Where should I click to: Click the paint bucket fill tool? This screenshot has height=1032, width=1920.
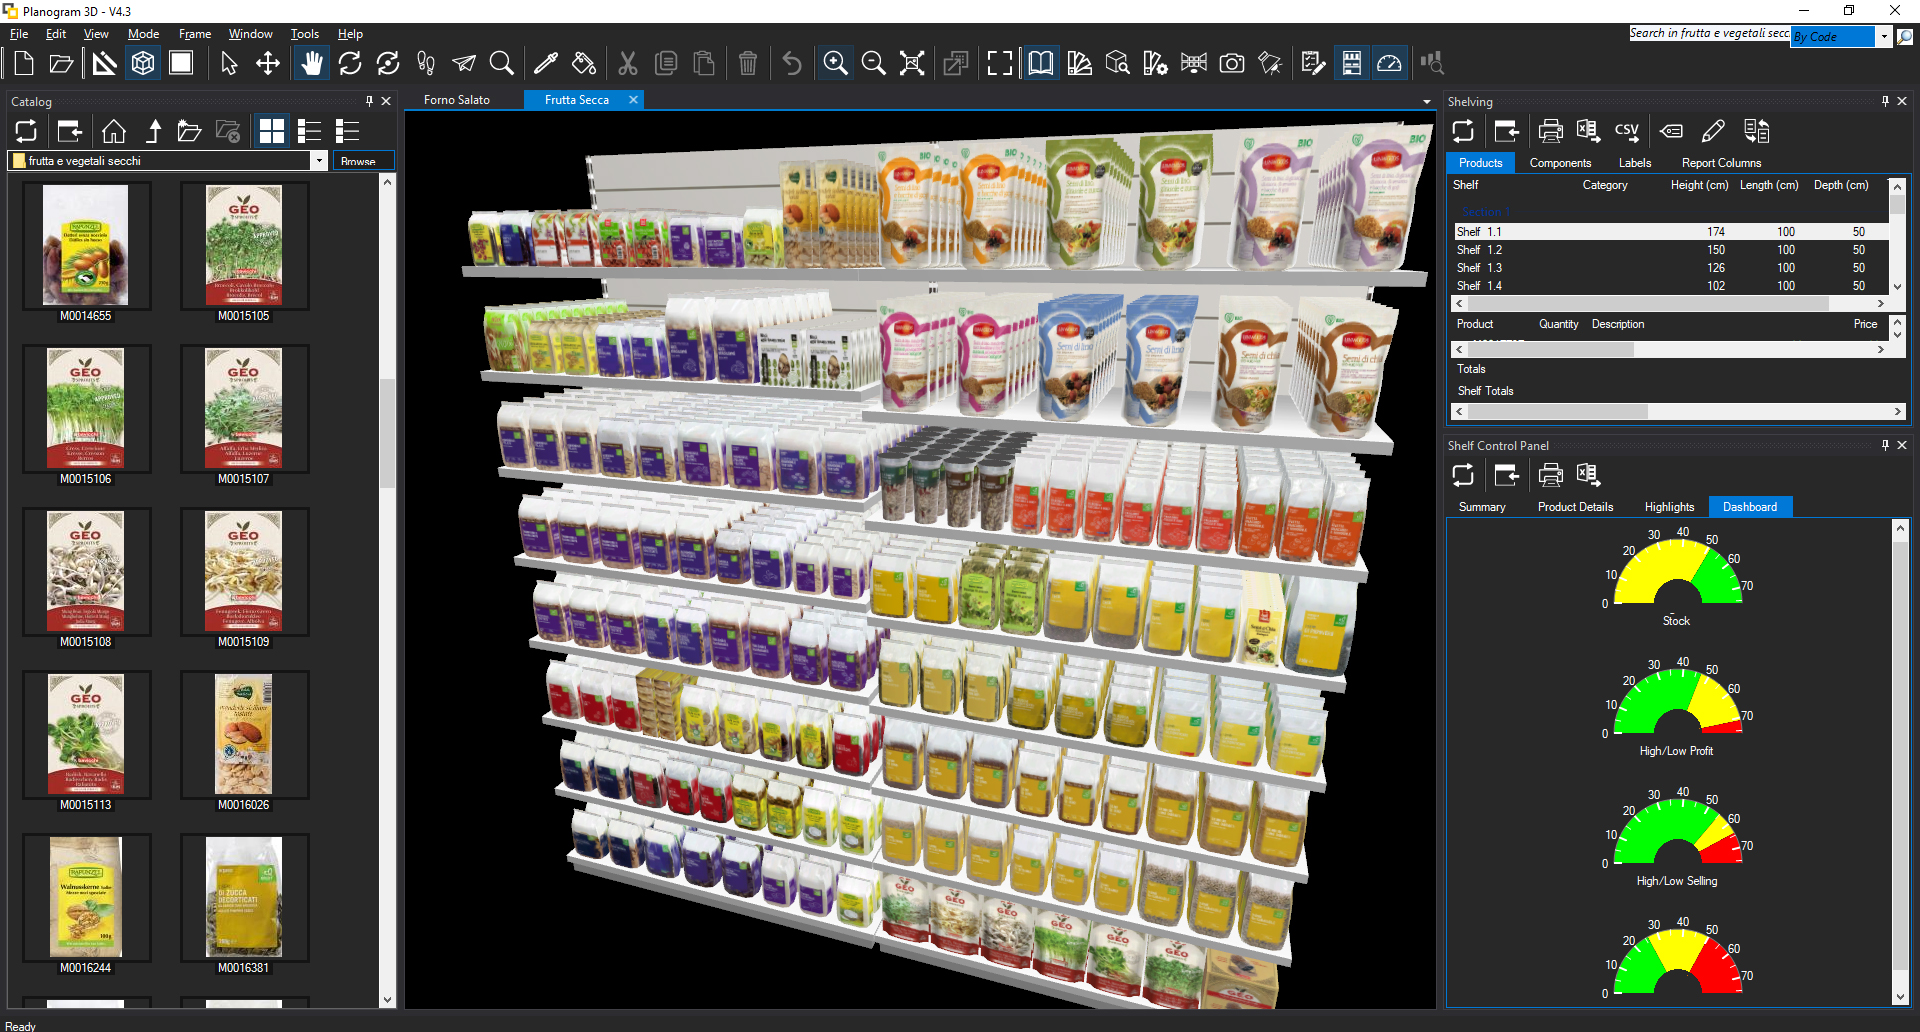click(x=584, y=63)
